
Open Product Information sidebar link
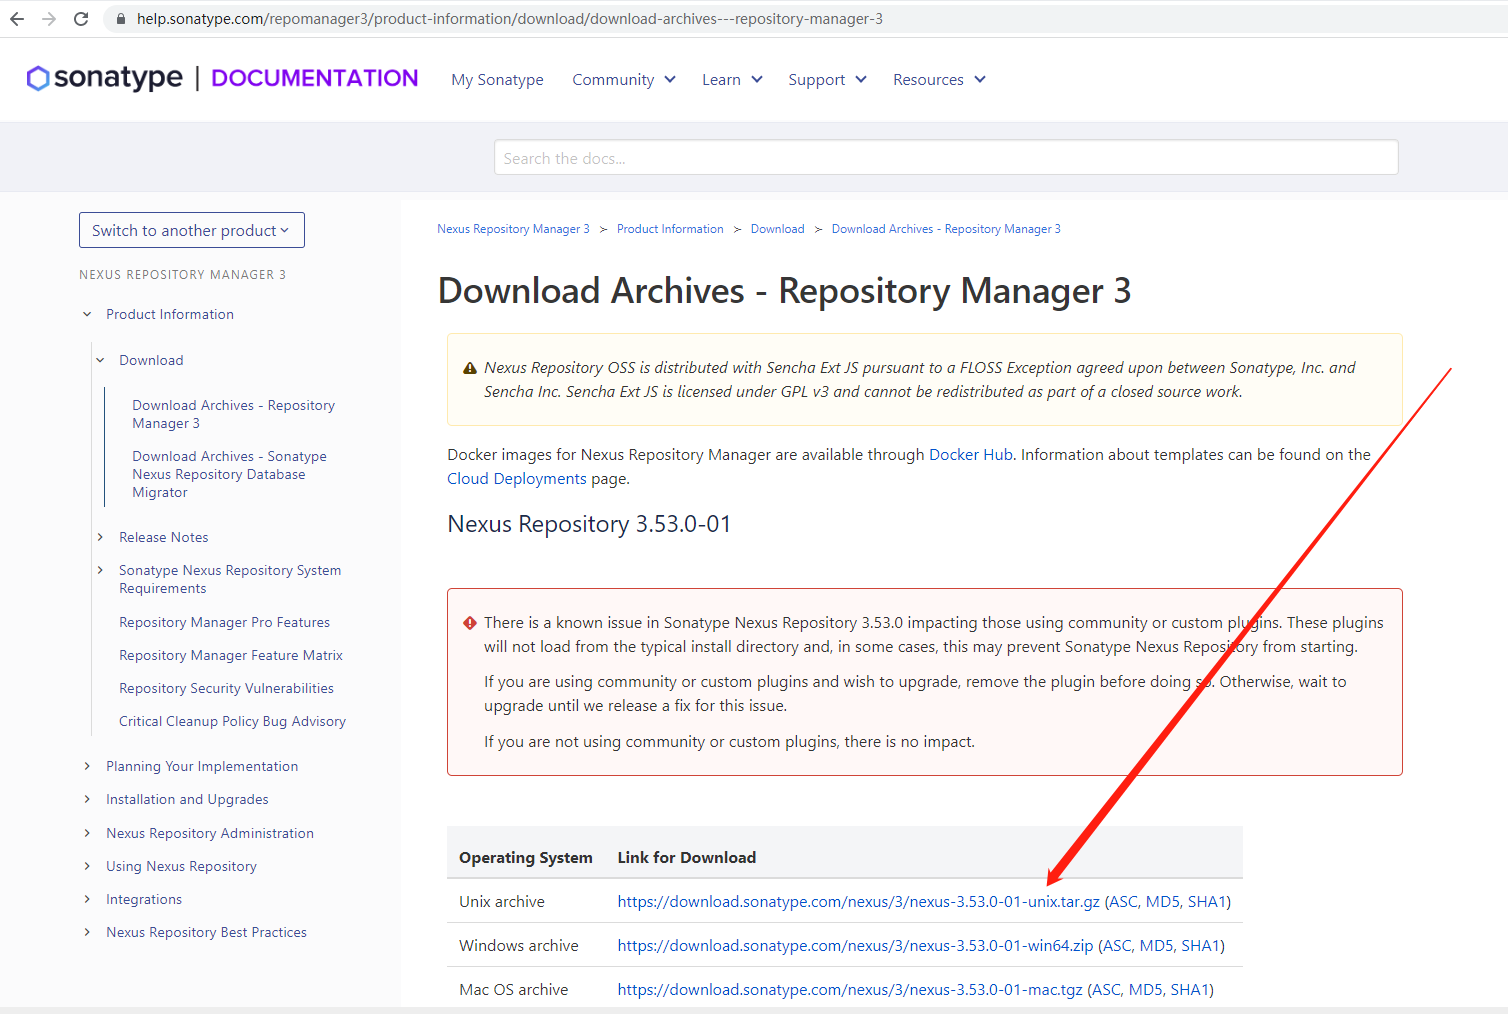(x=170, y=314)
